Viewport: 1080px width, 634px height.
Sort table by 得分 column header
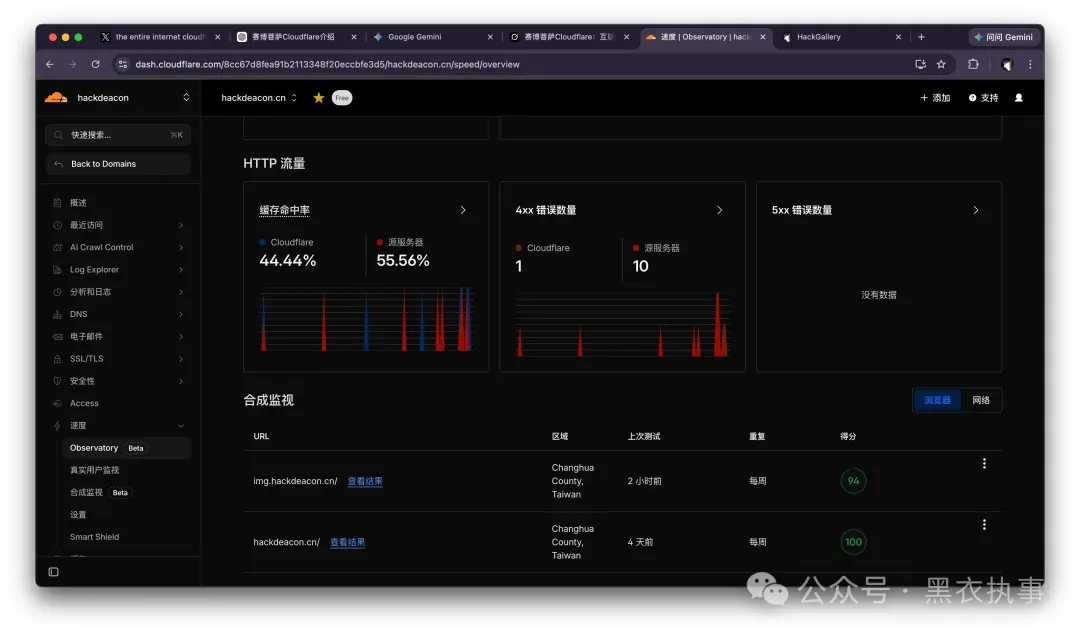coord(848,436)
